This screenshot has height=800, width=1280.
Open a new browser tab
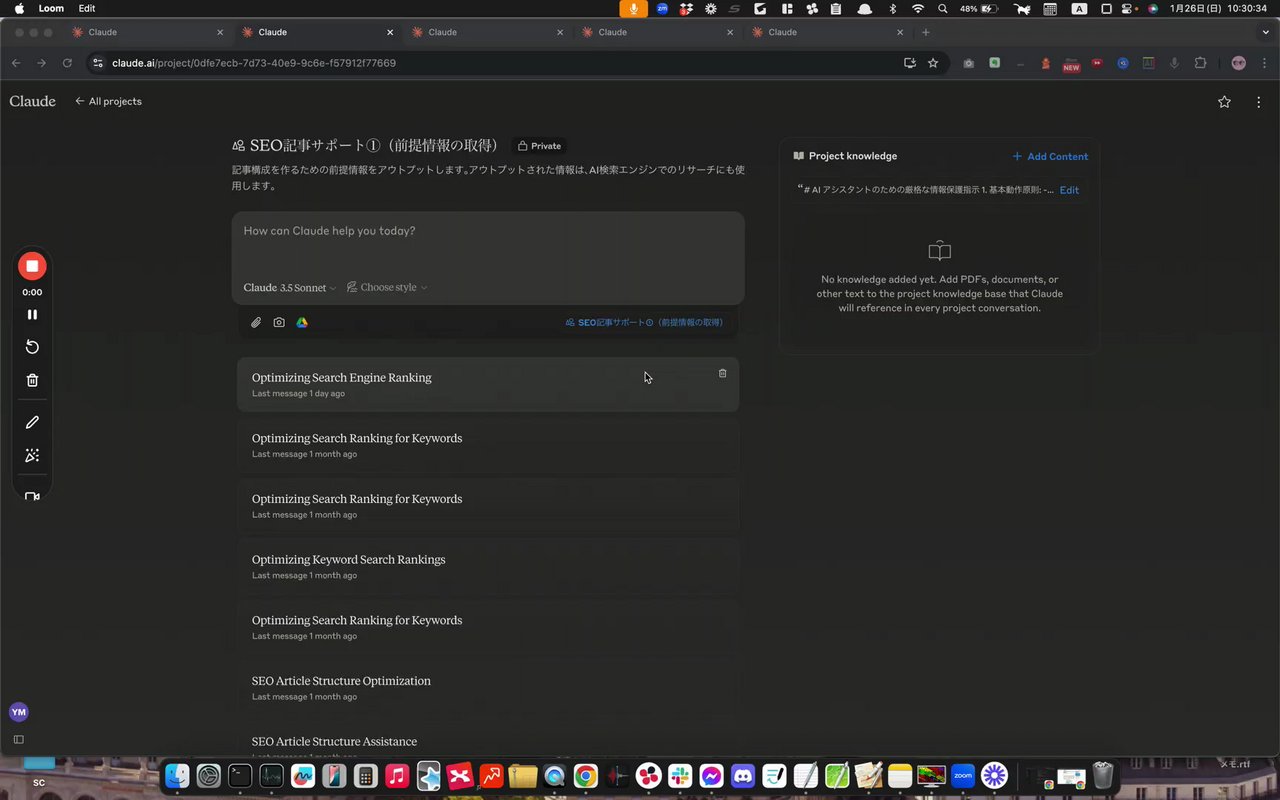[926, 32]
